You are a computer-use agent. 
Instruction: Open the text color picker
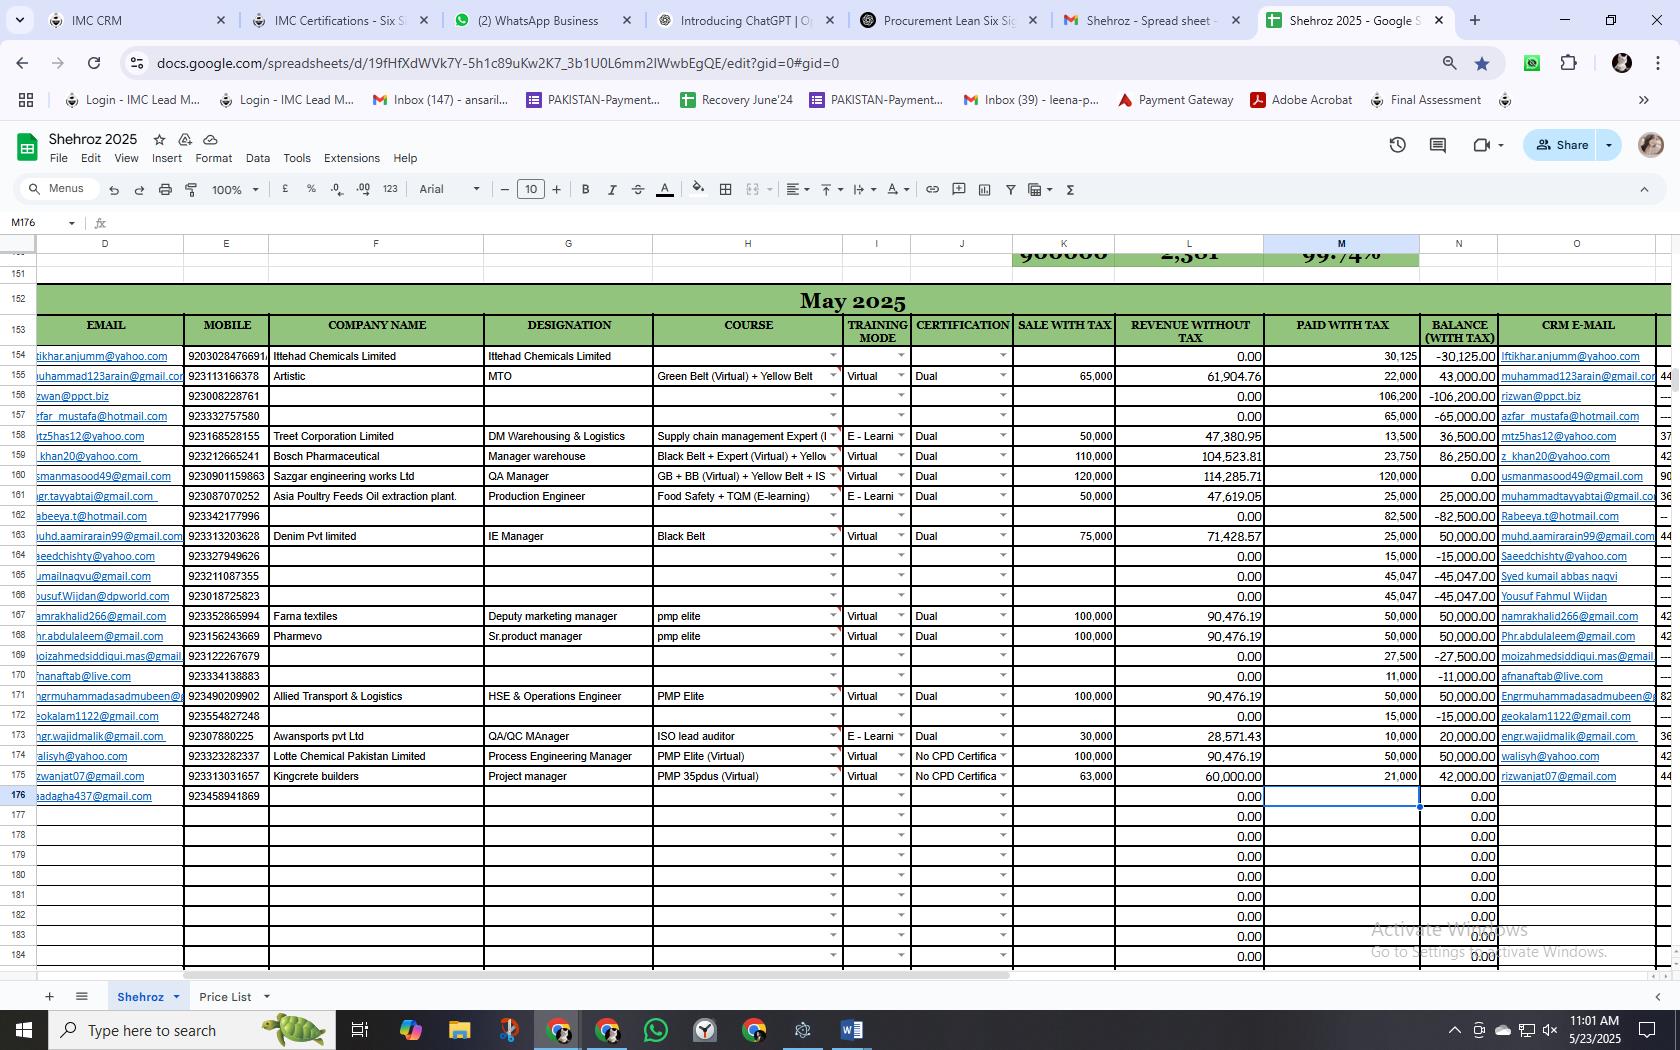coord(665,189)
